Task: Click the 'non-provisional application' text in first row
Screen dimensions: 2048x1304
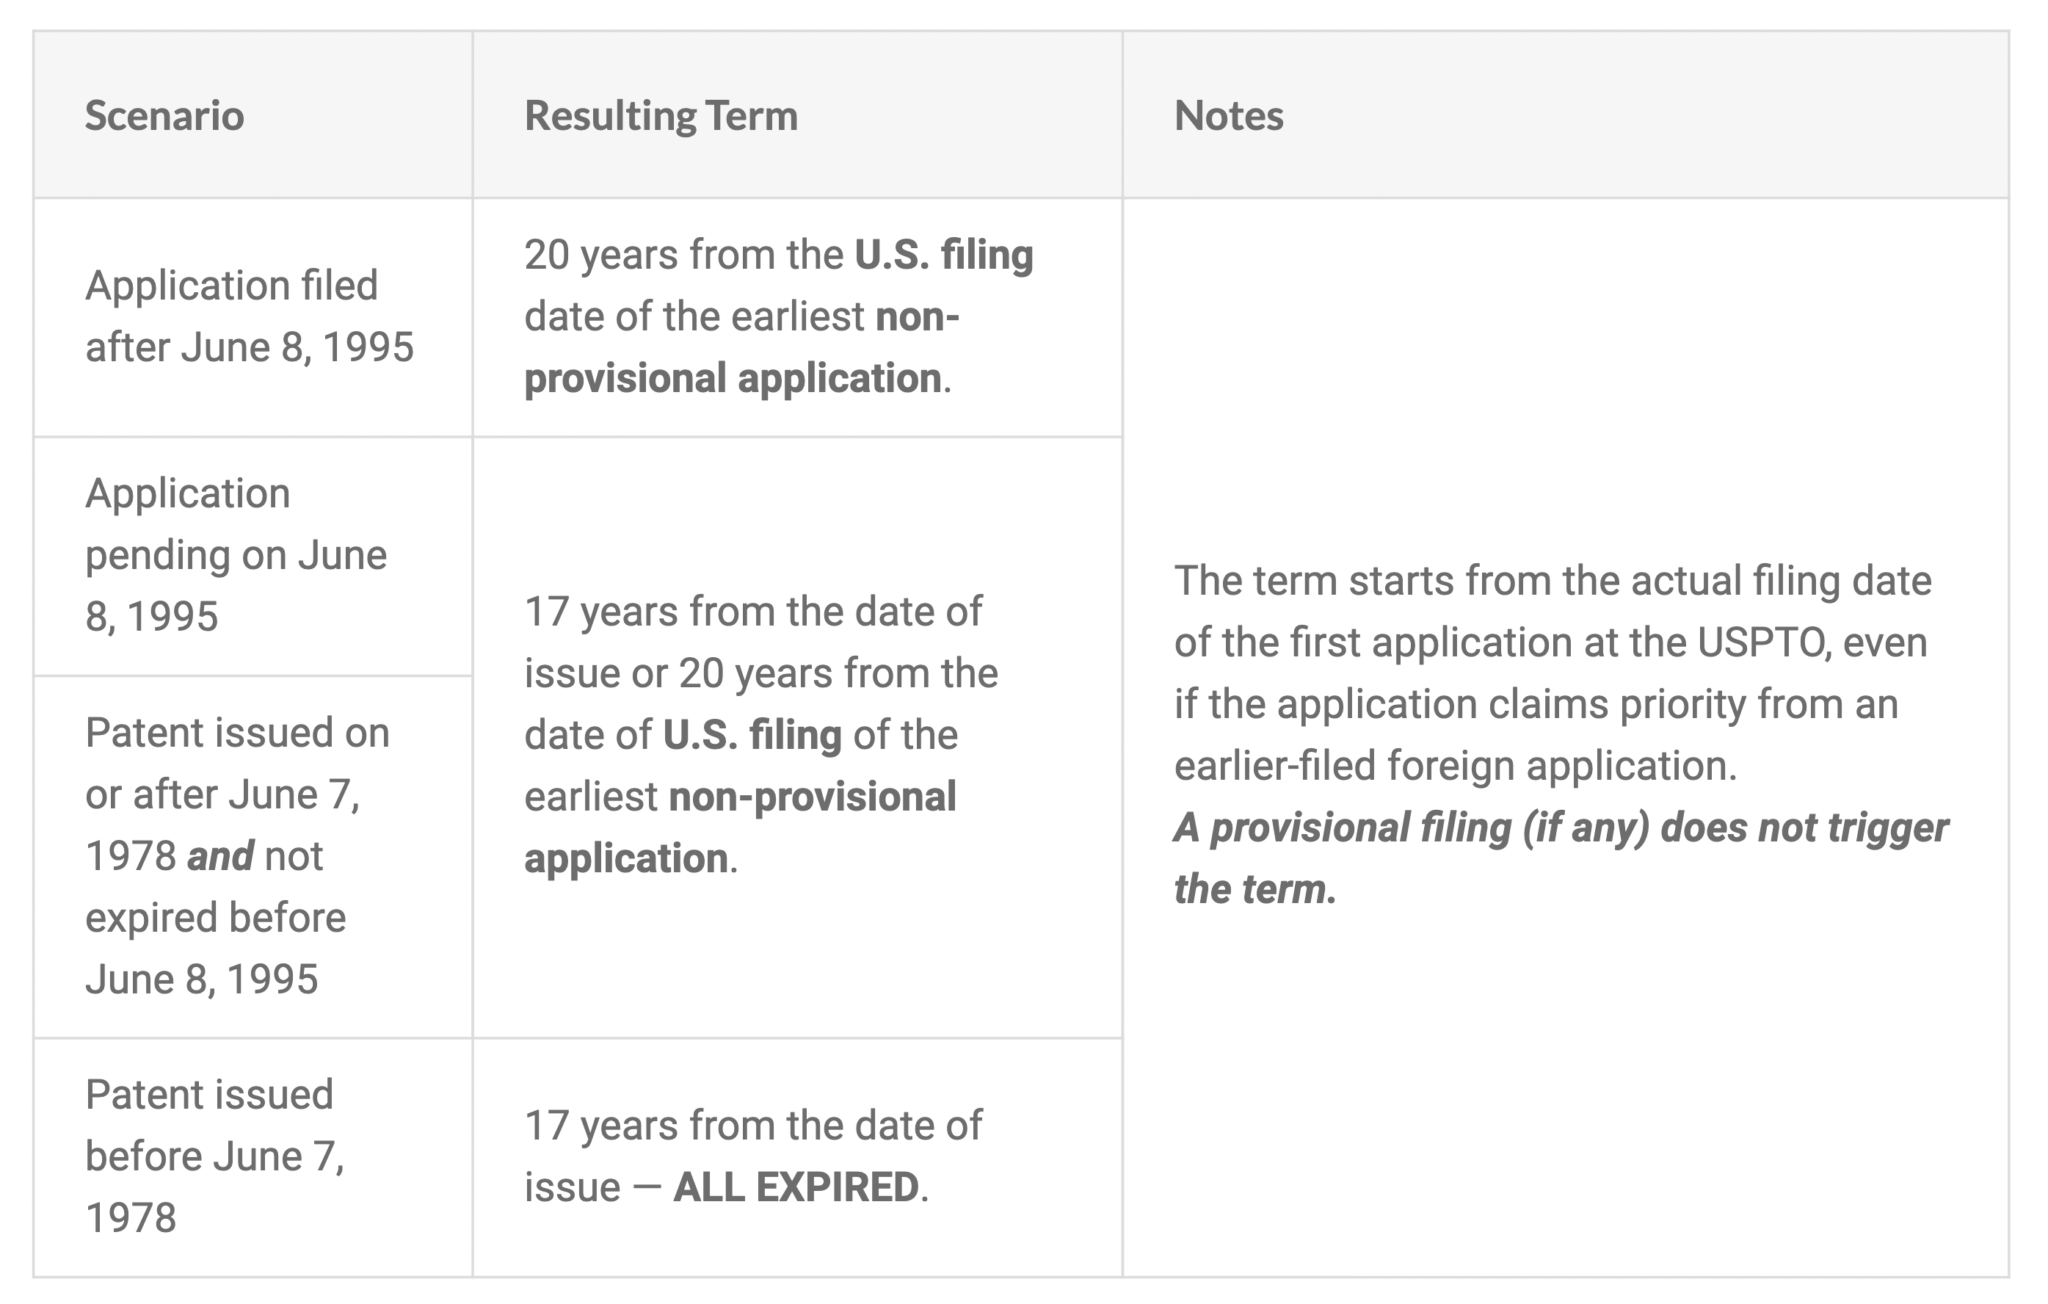Action: [x=741, y=348]
